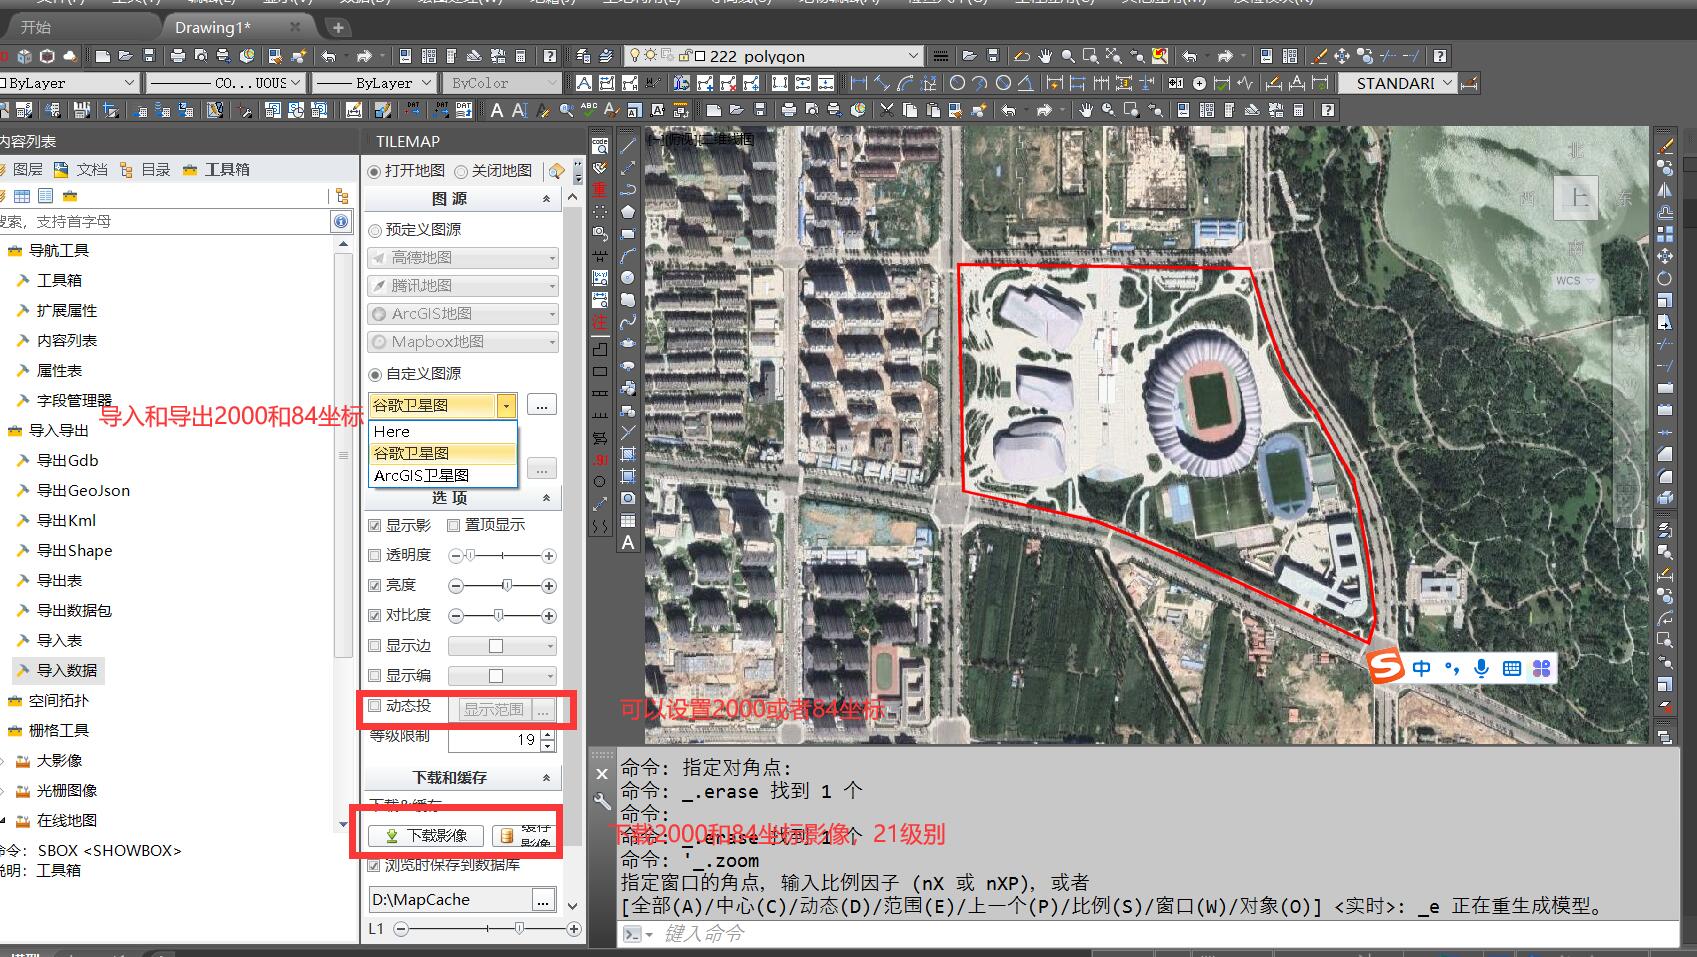Click the Cut scissors icon
The height and width of the screenshot is (957, 1697).
(x=886, y=110)
